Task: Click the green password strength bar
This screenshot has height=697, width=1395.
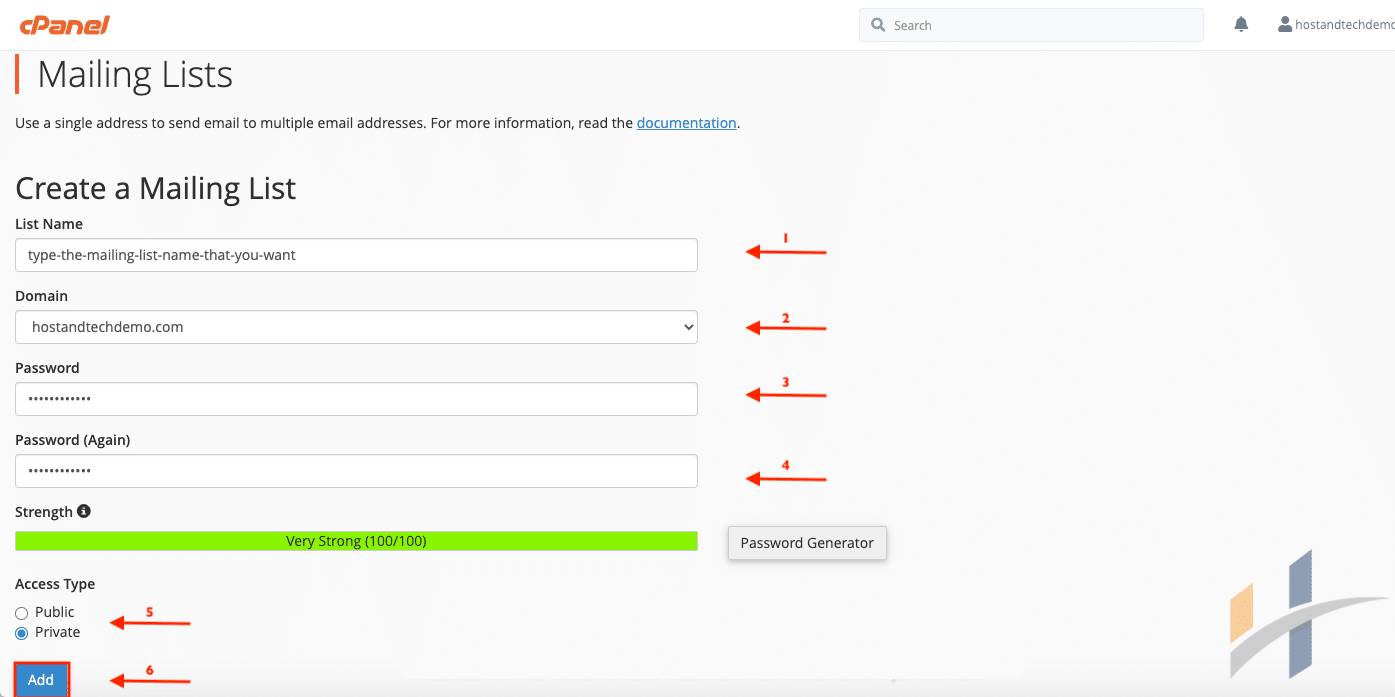Action: 355,540
